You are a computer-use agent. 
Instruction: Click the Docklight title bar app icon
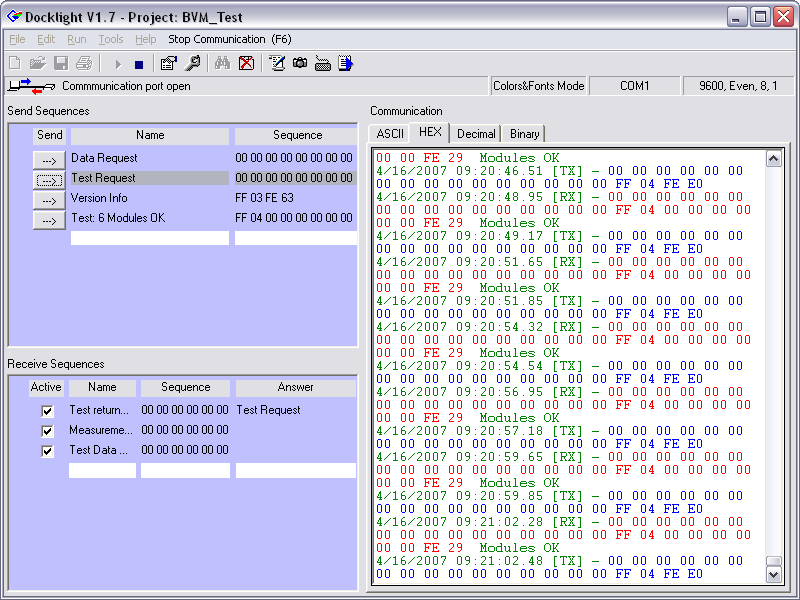pos(14,16)
